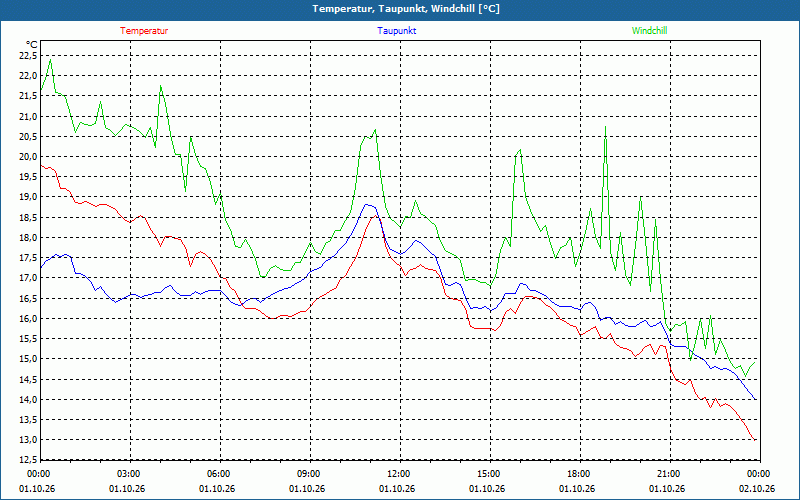Screen dimensions: 800x500
Task: Click the blue Taupunkt legend label
Action: pyautogui.click(x=396, y=31)
